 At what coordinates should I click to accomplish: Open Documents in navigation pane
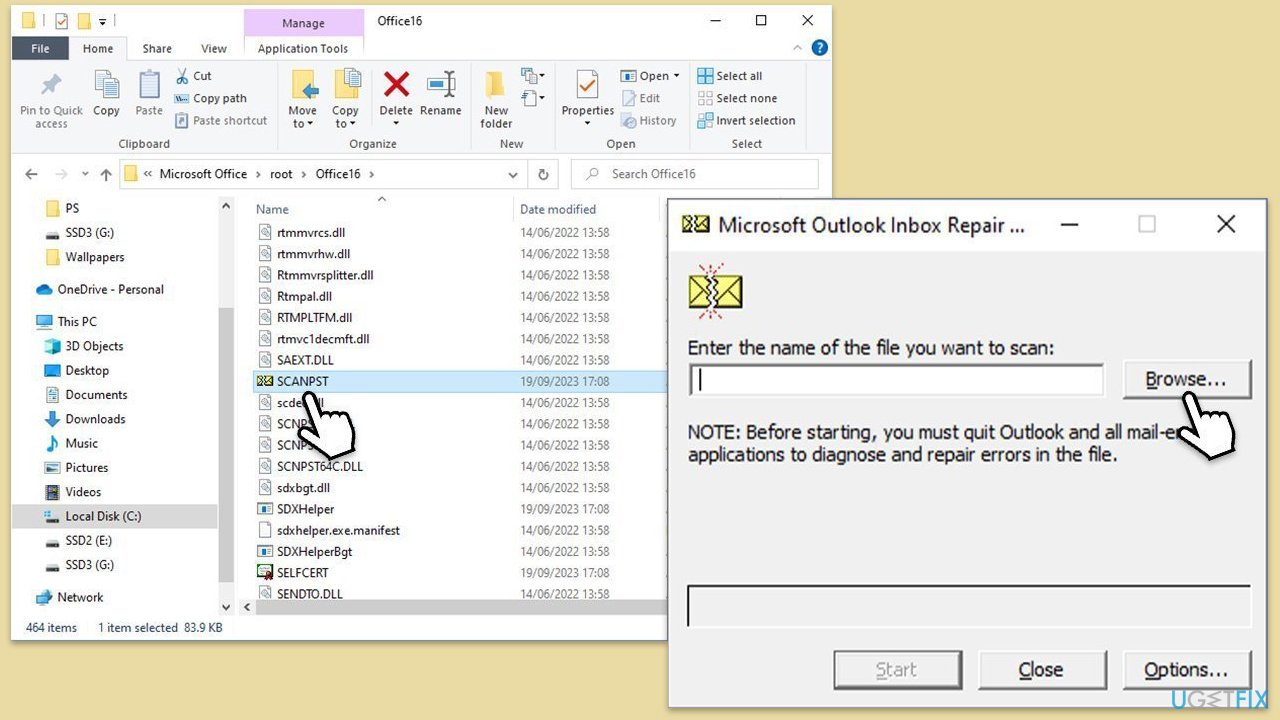click(x=85, y=394)
